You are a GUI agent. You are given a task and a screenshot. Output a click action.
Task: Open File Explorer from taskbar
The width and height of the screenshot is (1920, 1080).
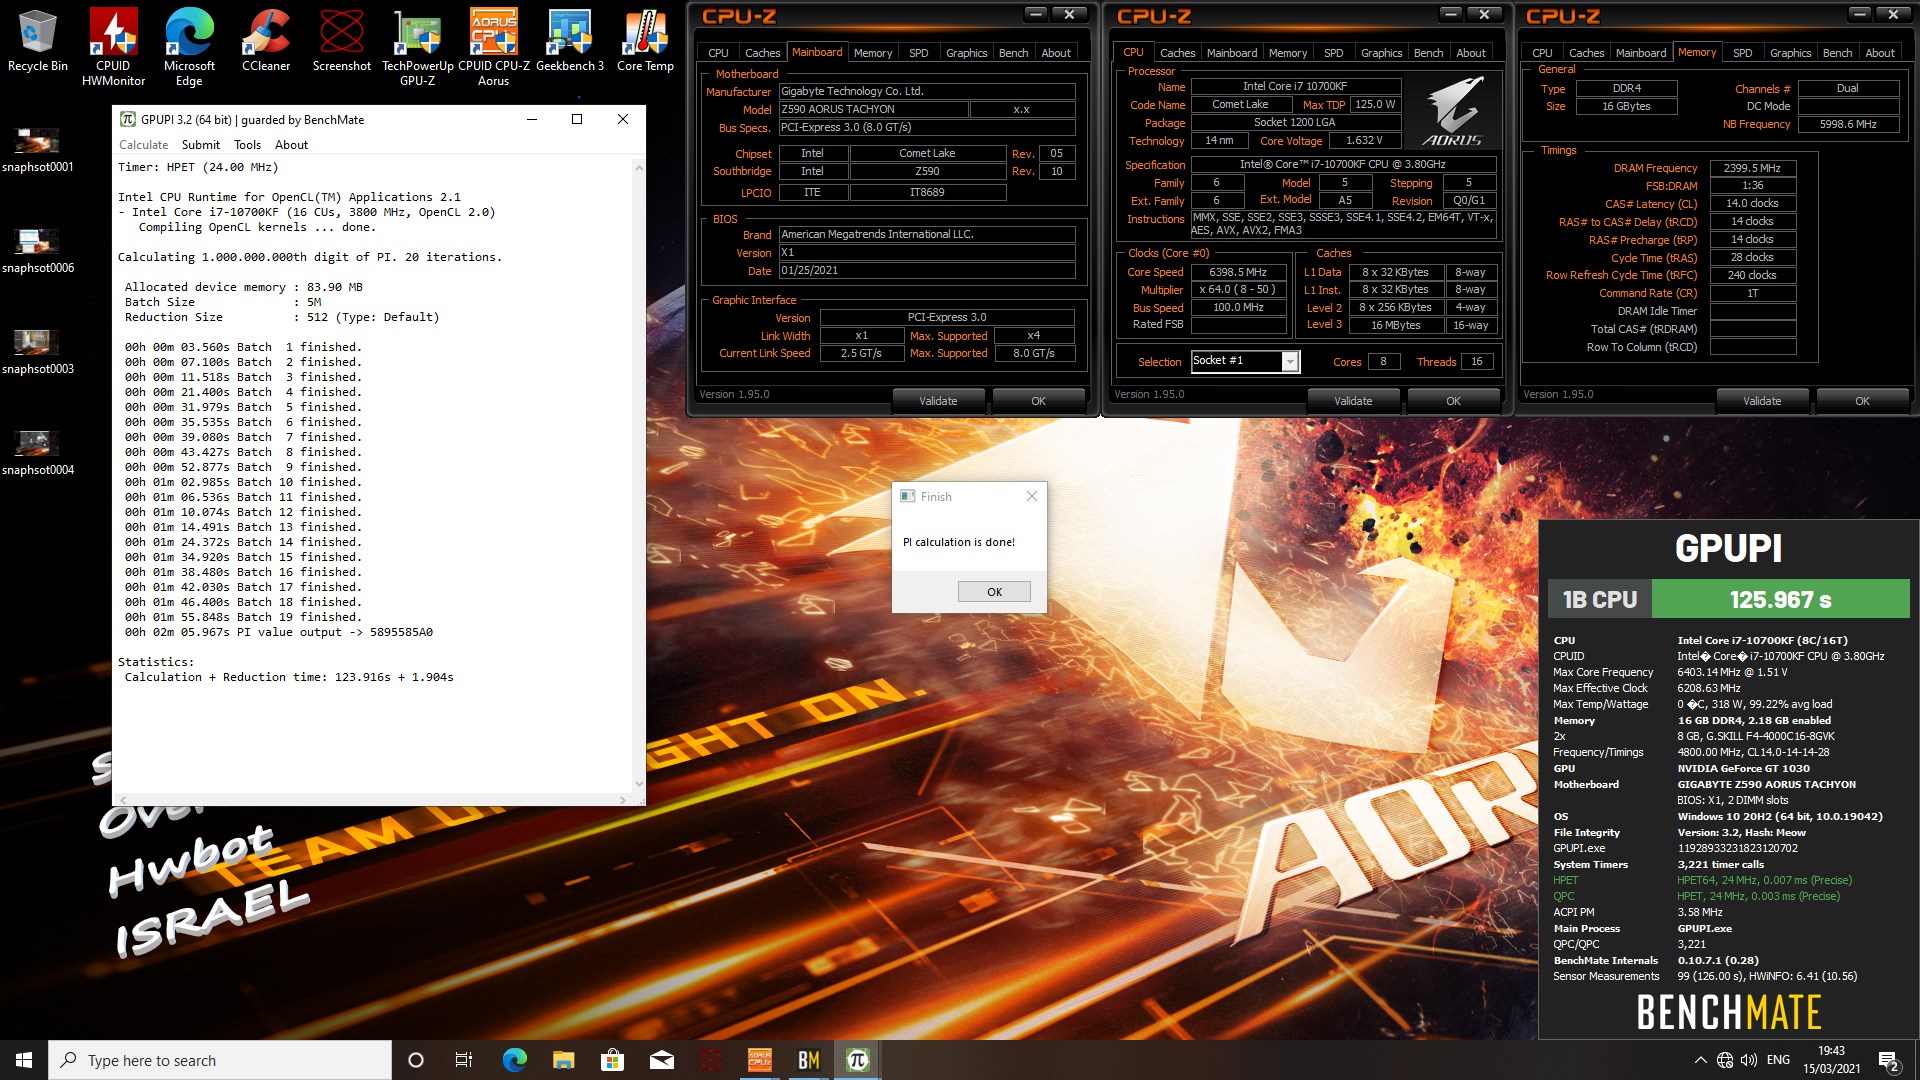pyautogui.click(x=563, y=1060)
